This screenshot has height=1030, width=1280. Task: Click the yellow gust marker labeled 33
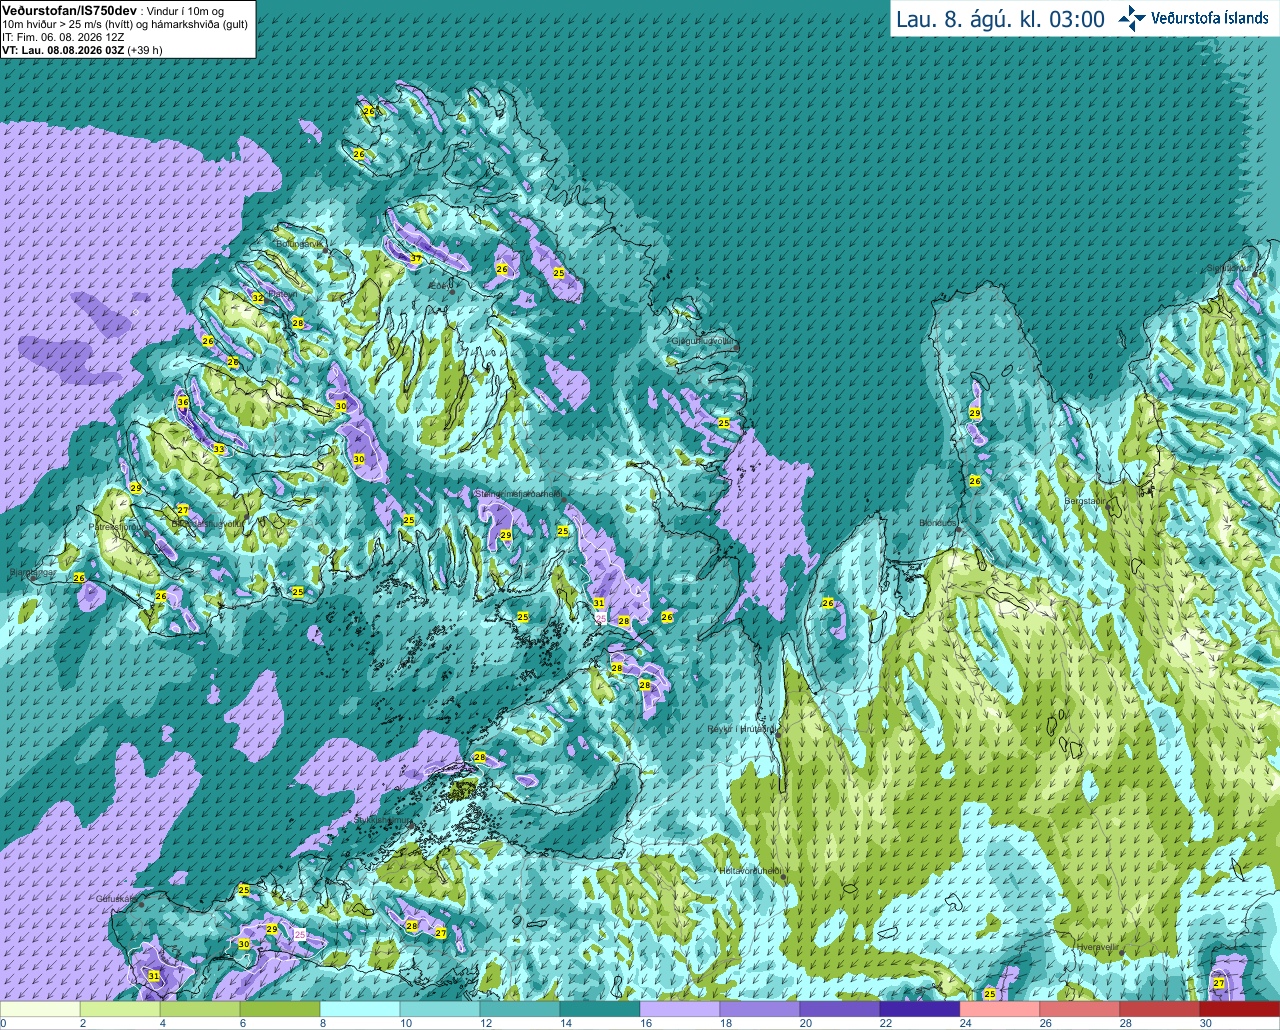point(218,450)
